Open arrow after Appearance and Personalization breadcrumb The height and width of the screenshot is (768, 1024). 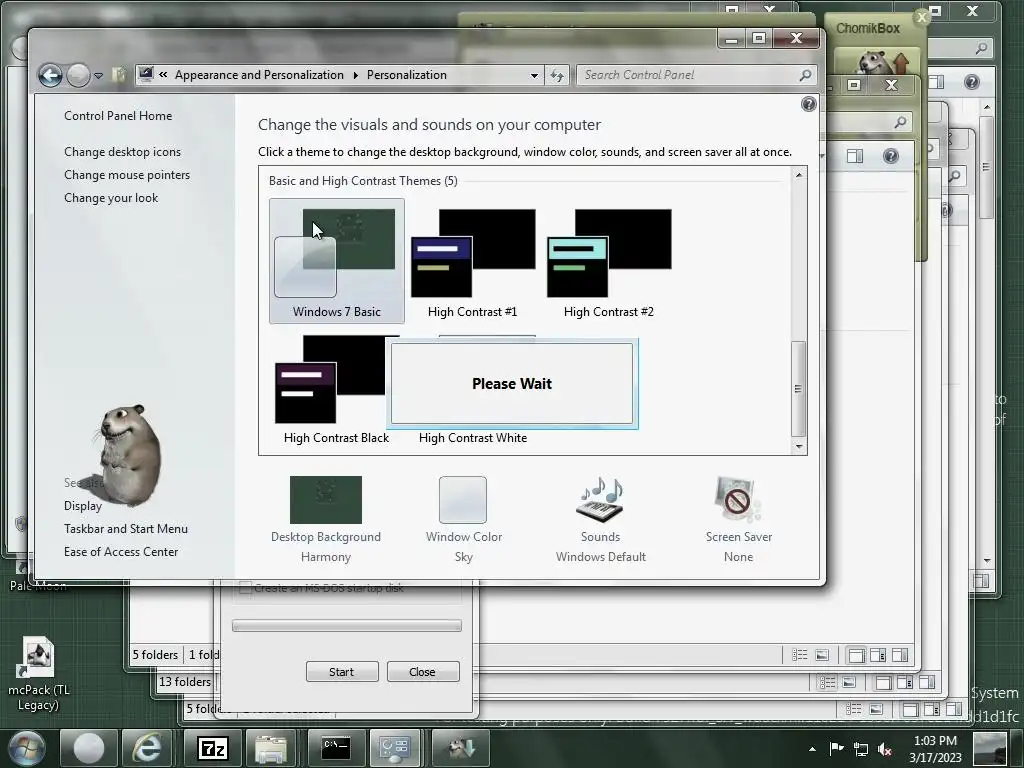pyautogui.click(x=356, y=75)
